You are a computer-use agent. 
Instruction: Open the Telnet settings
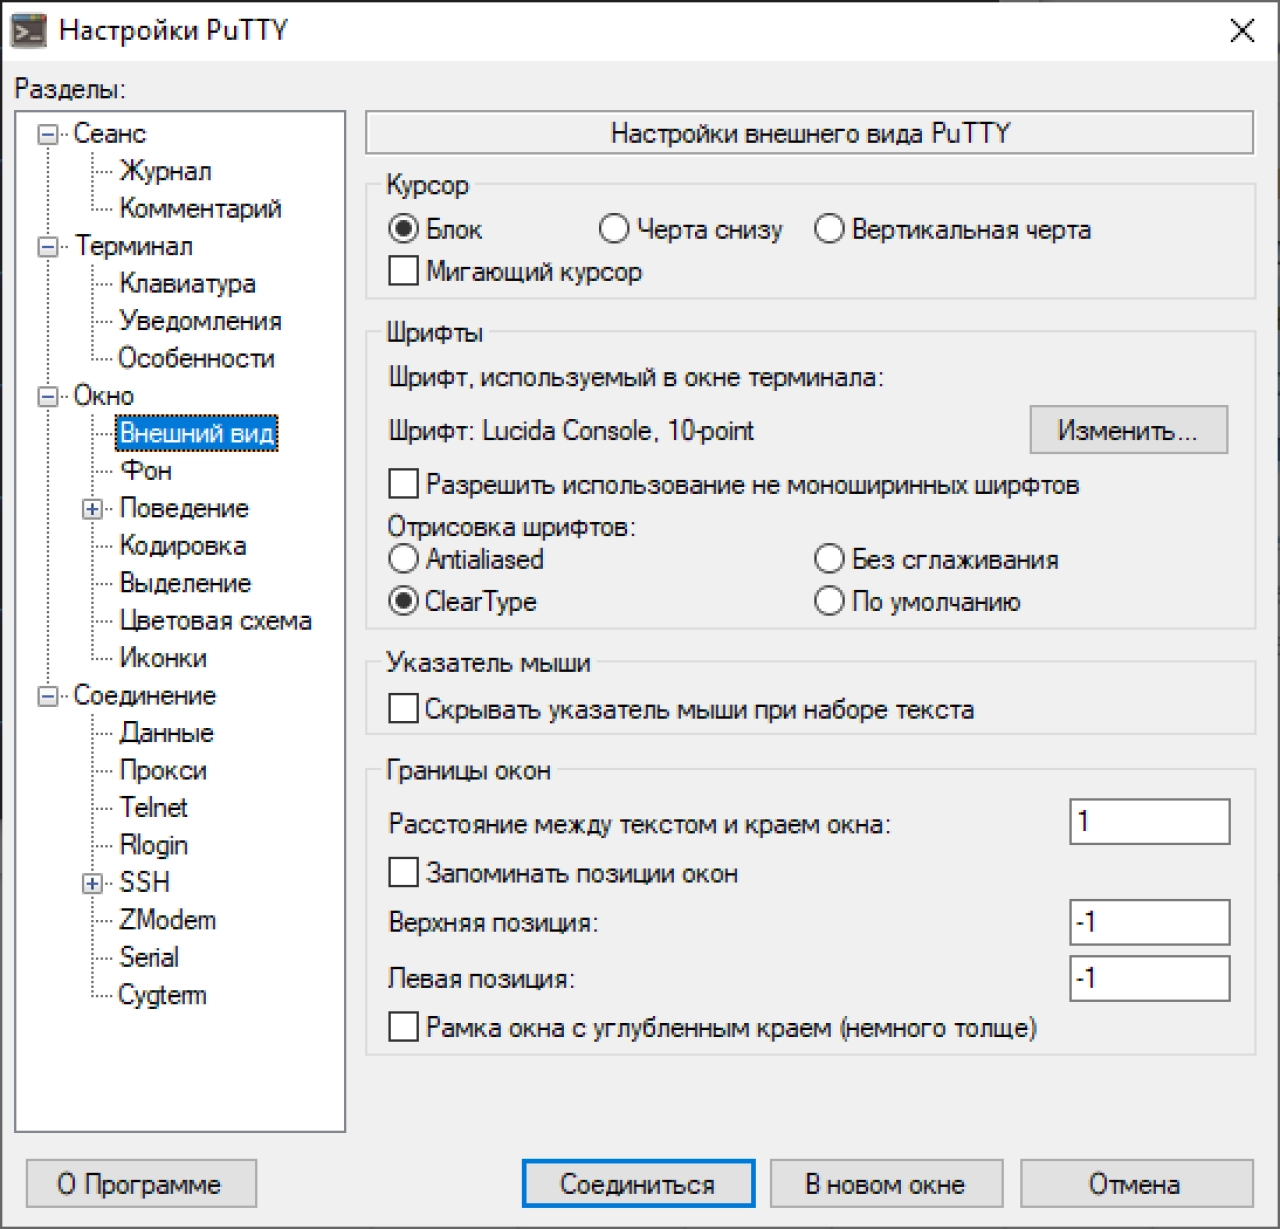point(154,807)
